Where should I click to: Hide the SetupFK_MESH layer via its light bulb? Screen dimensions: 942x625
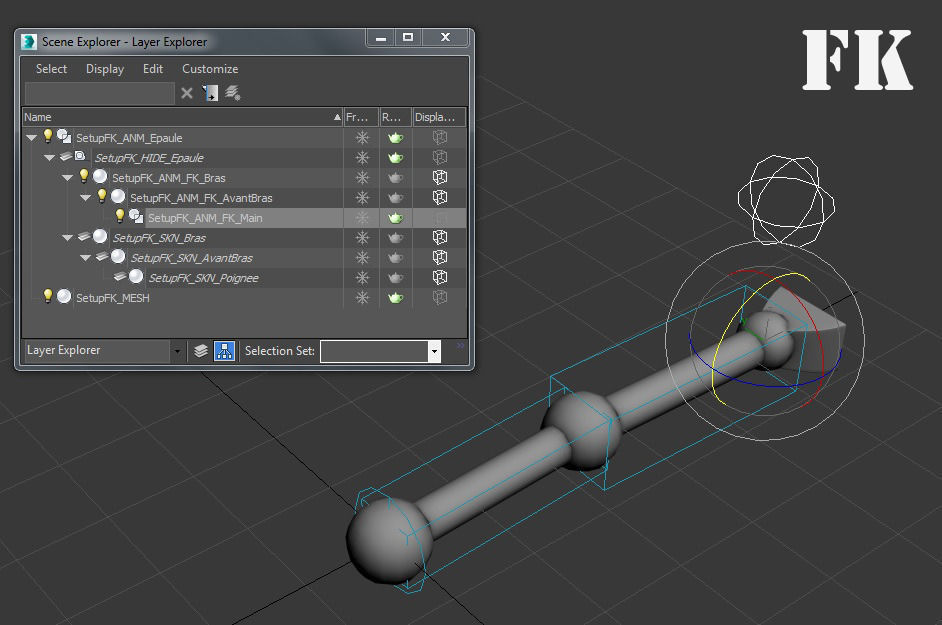[x=47, y=296]
